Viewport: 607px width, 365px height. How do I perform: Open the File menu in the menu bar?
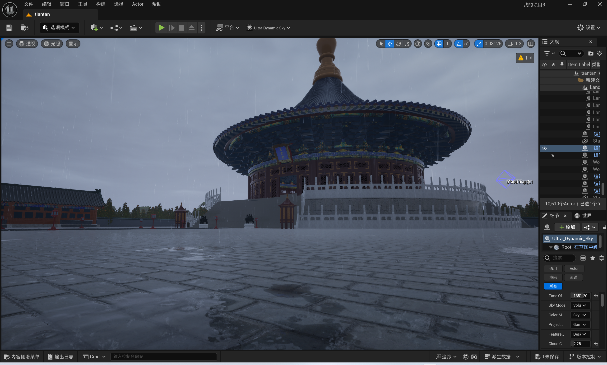point(29,4)
